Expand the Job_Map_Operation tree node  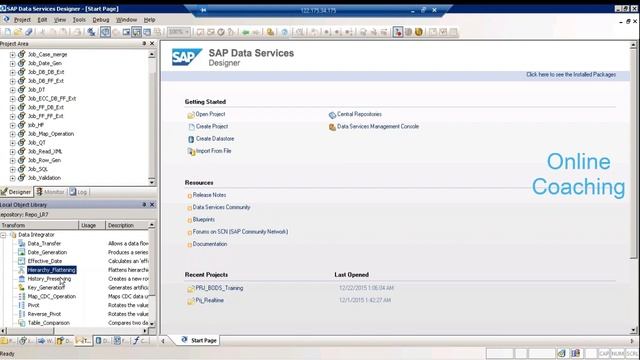13,134
